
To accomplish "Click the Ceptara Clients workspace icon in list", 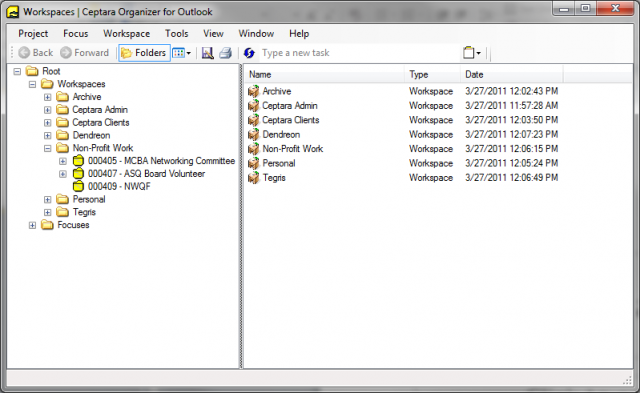I will tap(253, 120).
